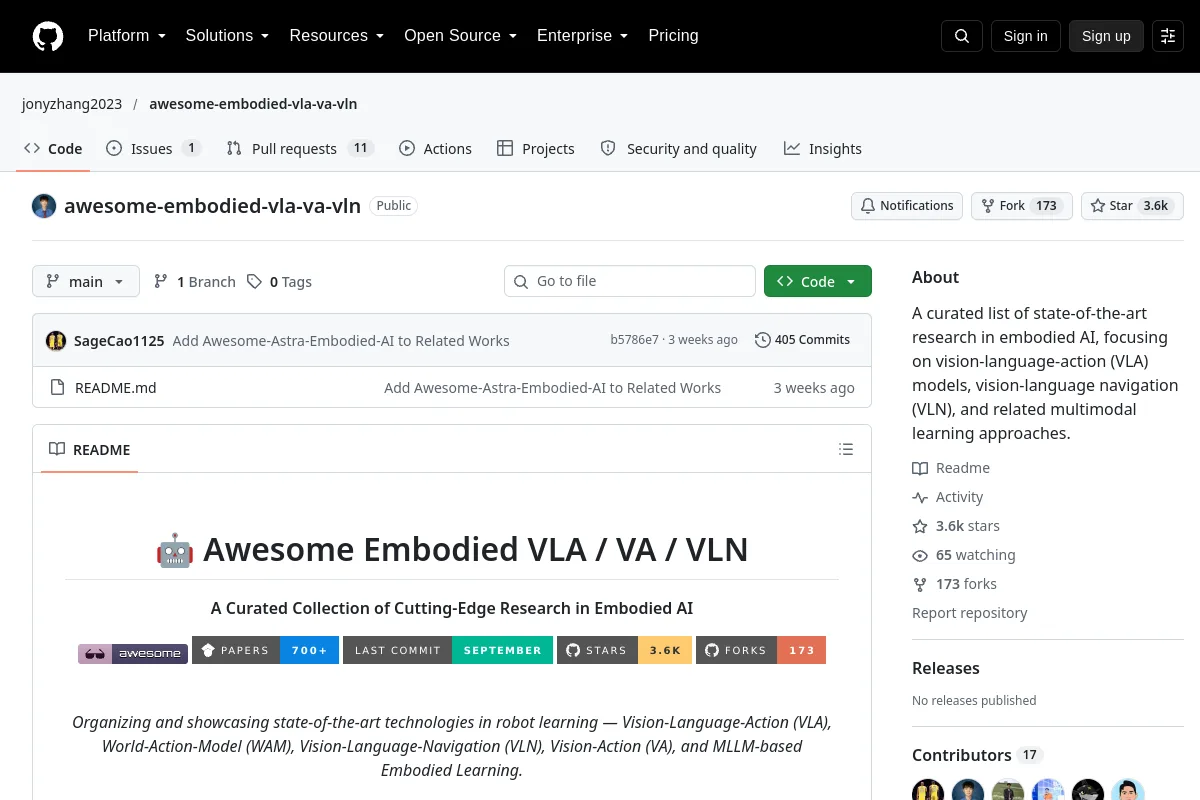Open the Pricing page
1200x800 pixels.
click(x=673, y=36)
